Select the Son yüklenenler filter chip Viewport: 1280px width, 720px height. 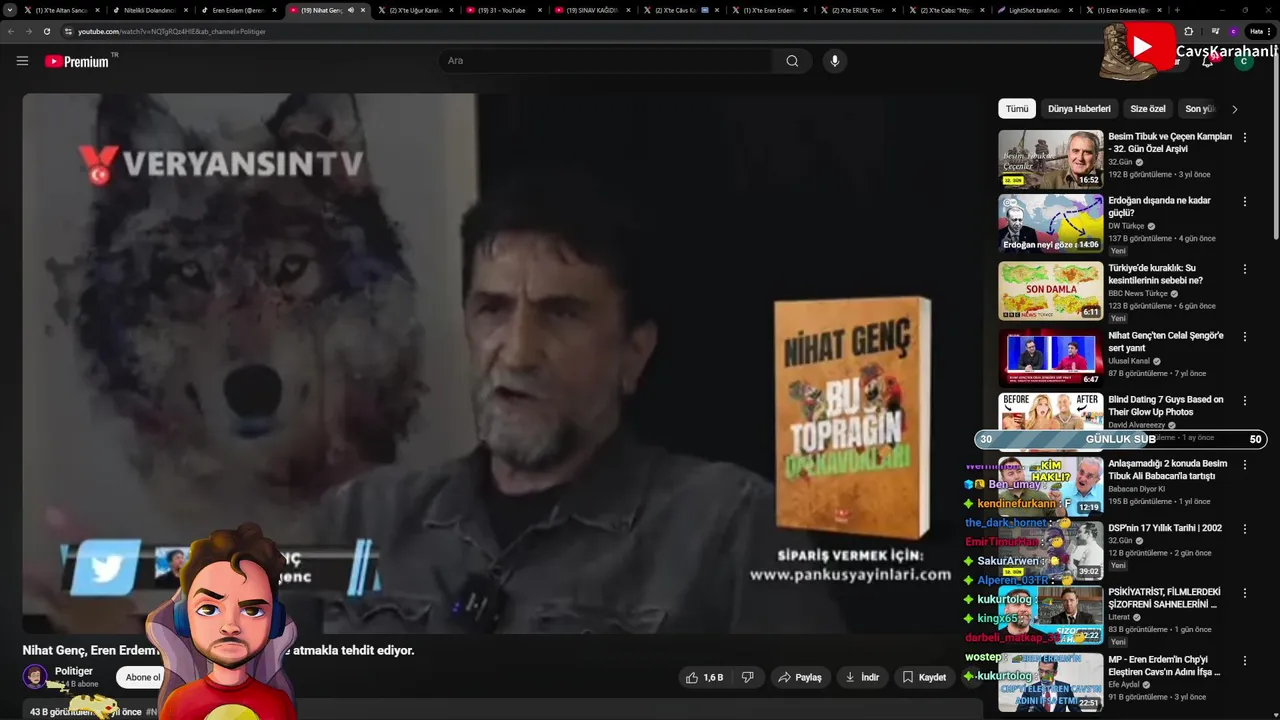(1199, 109)
